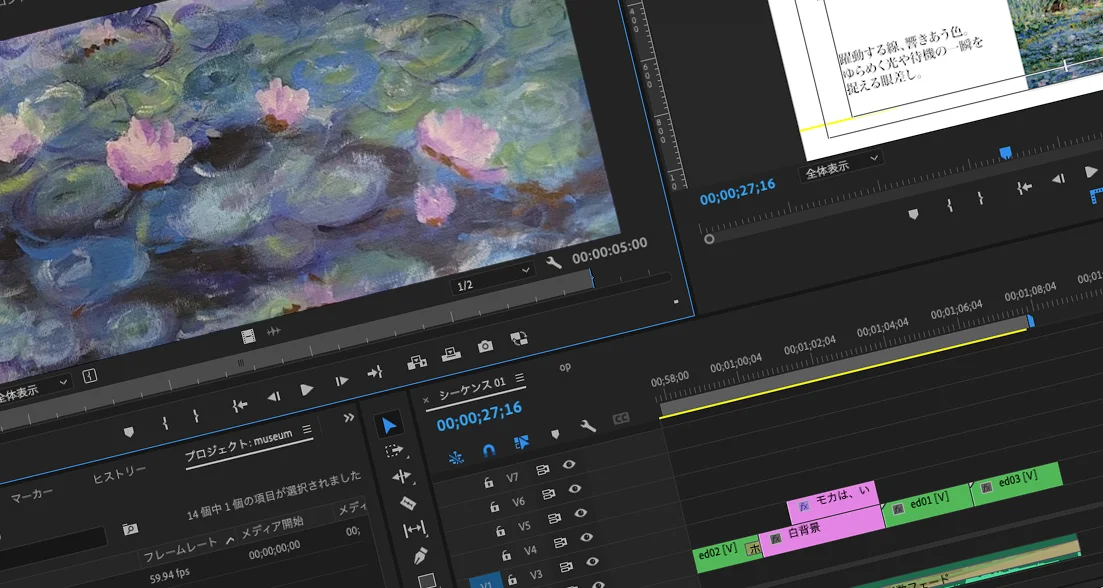Expand hidden panel tabs with double chevron
Screen dimensions: 1103x588
(349, 417)
